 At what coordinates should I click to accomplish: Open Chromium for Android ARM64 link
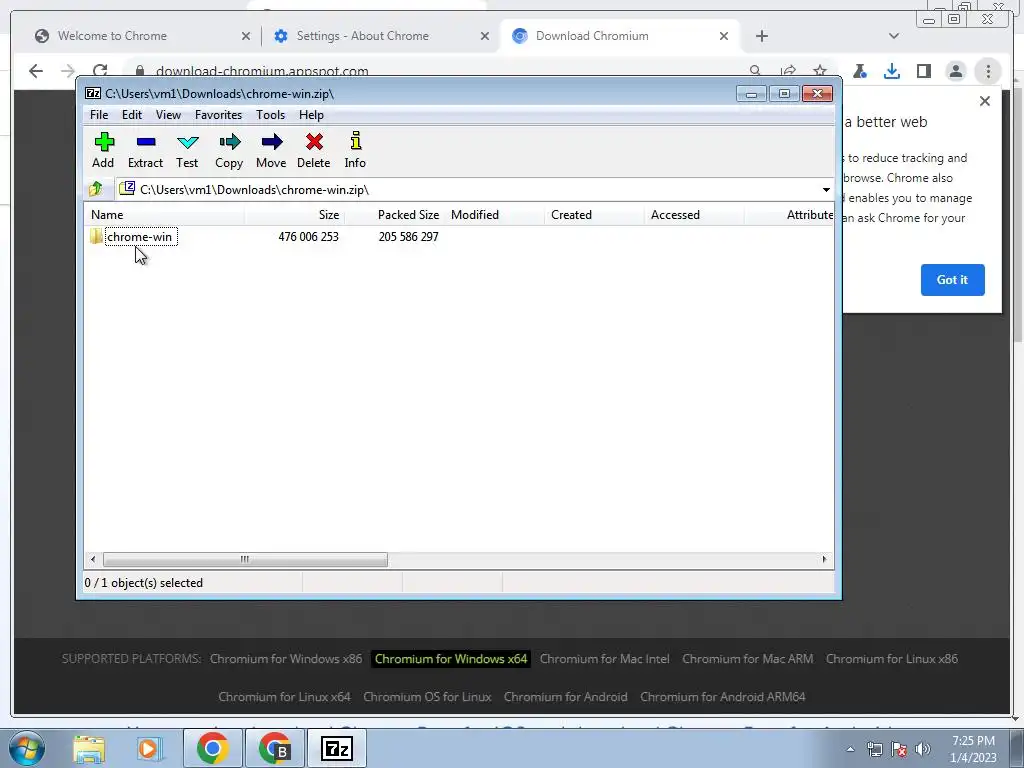click(722, 697)
